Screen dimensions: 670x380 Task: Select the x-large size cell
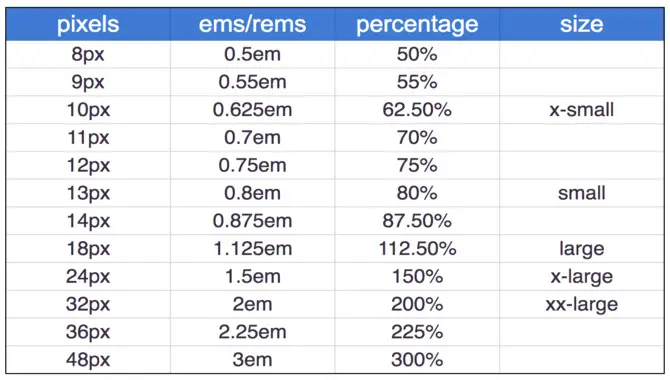(582, 277)
